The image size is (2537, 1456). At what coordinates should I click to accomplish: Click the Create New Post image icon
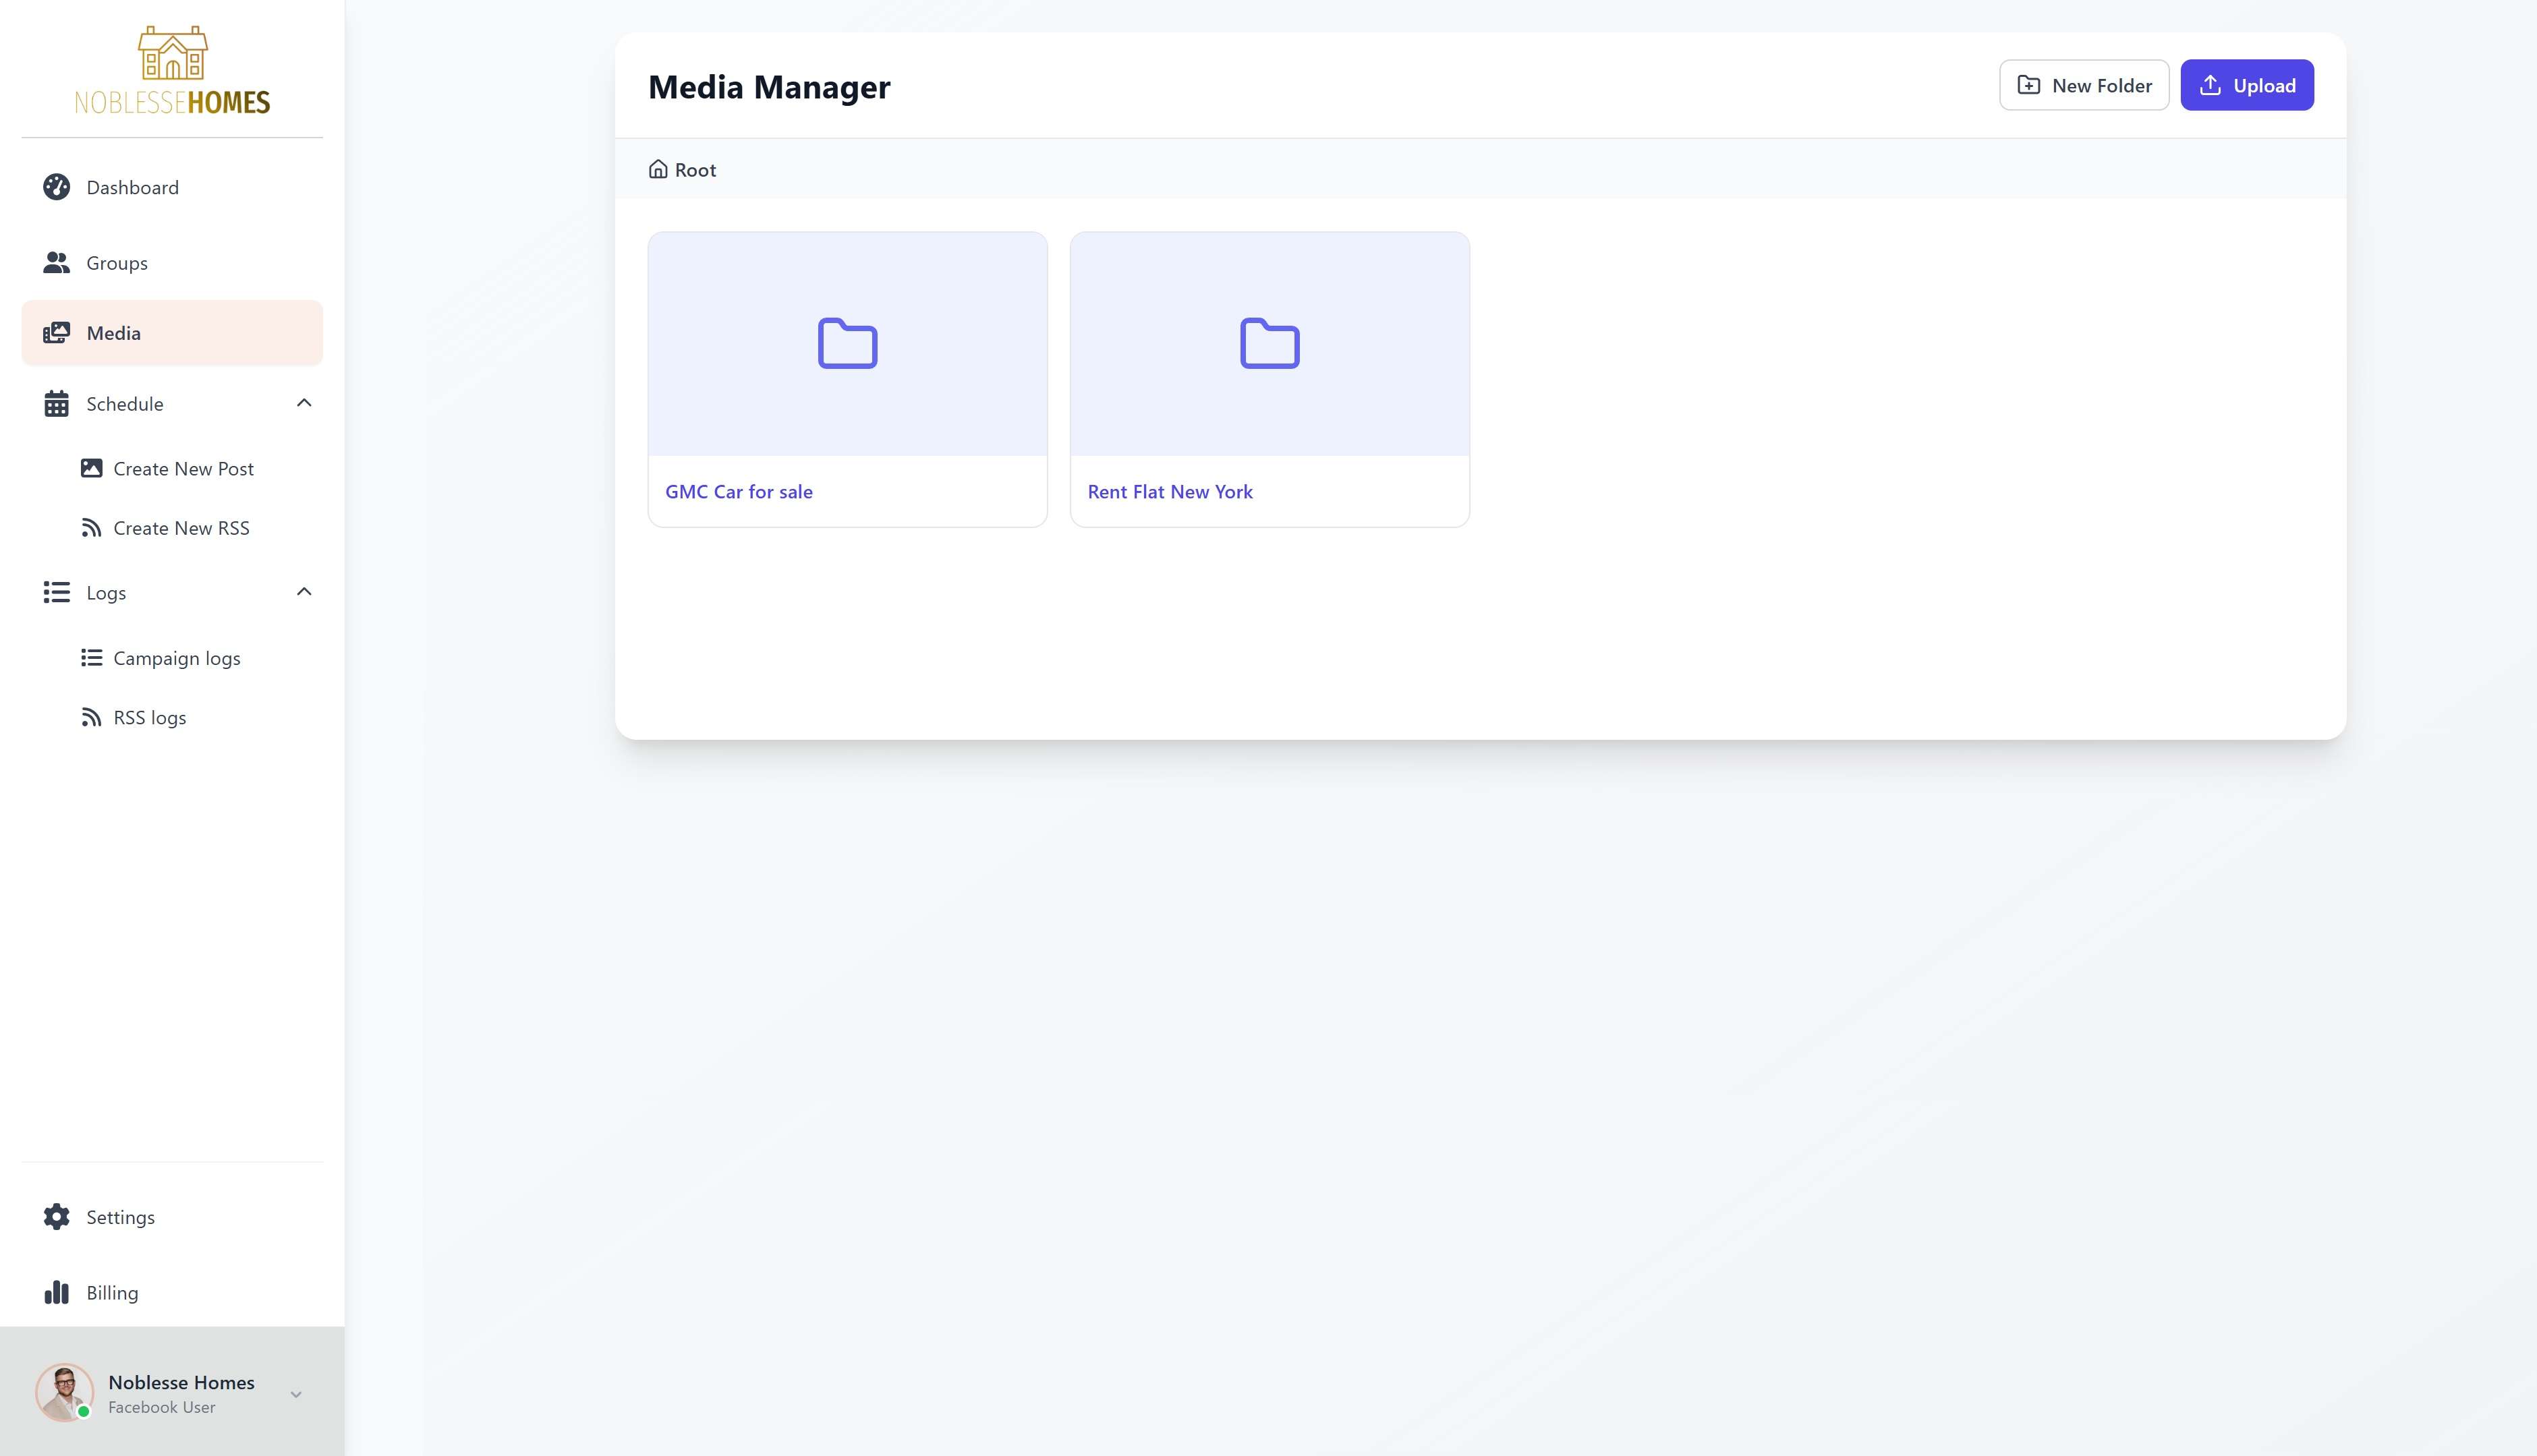click(91, 468)
